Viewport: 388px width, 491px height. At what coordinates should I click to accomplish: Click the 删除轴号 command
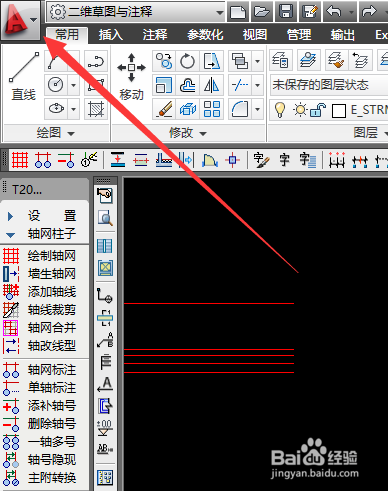(40, 424)
